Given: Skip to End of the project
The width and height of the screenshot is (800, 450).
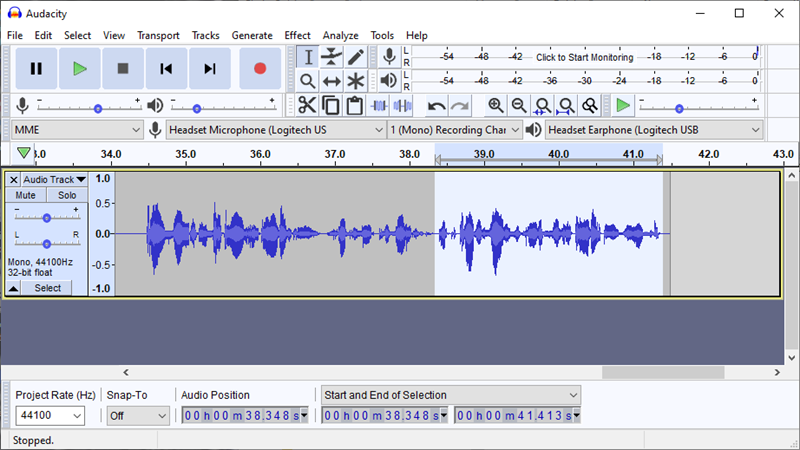Looking at the screenshot, I should (210, 68).
